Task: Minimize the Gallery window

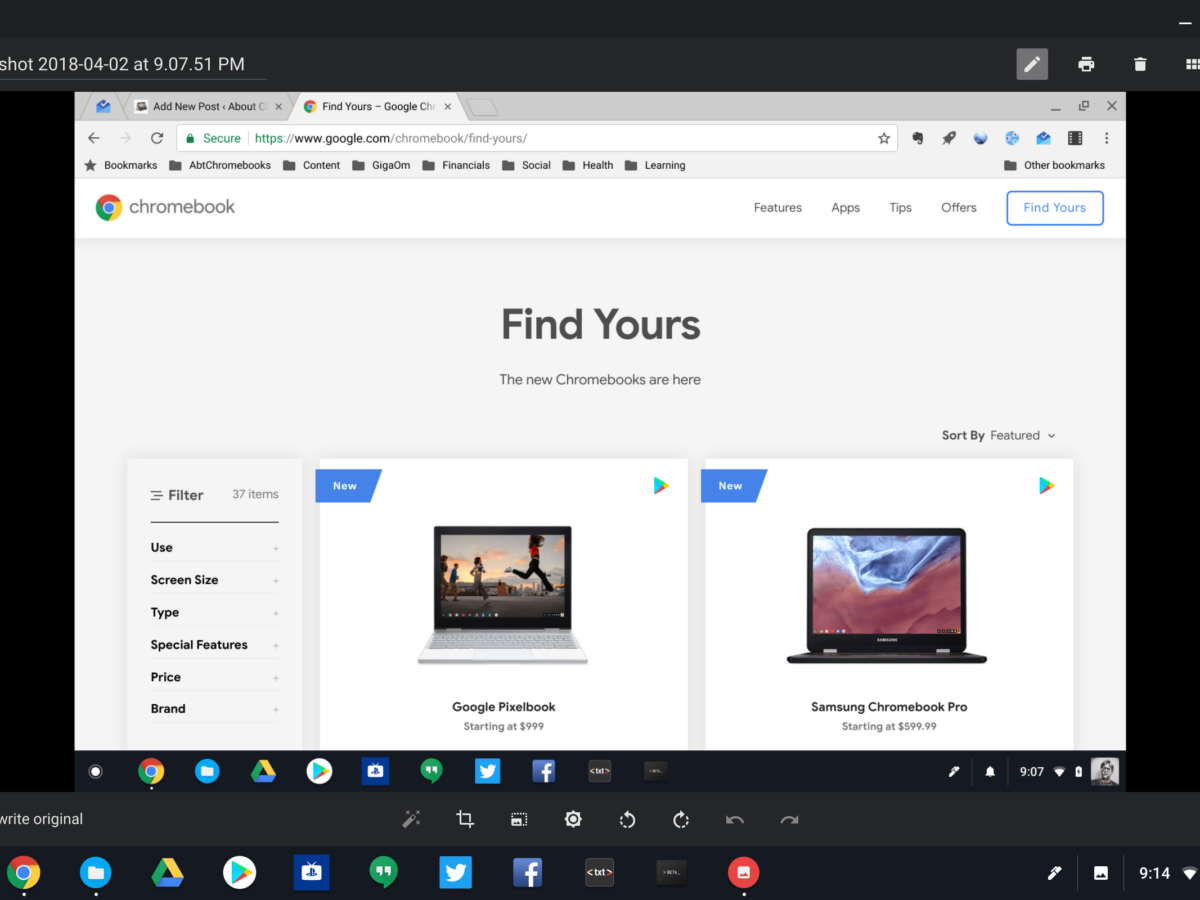Action: (1185, 20)
